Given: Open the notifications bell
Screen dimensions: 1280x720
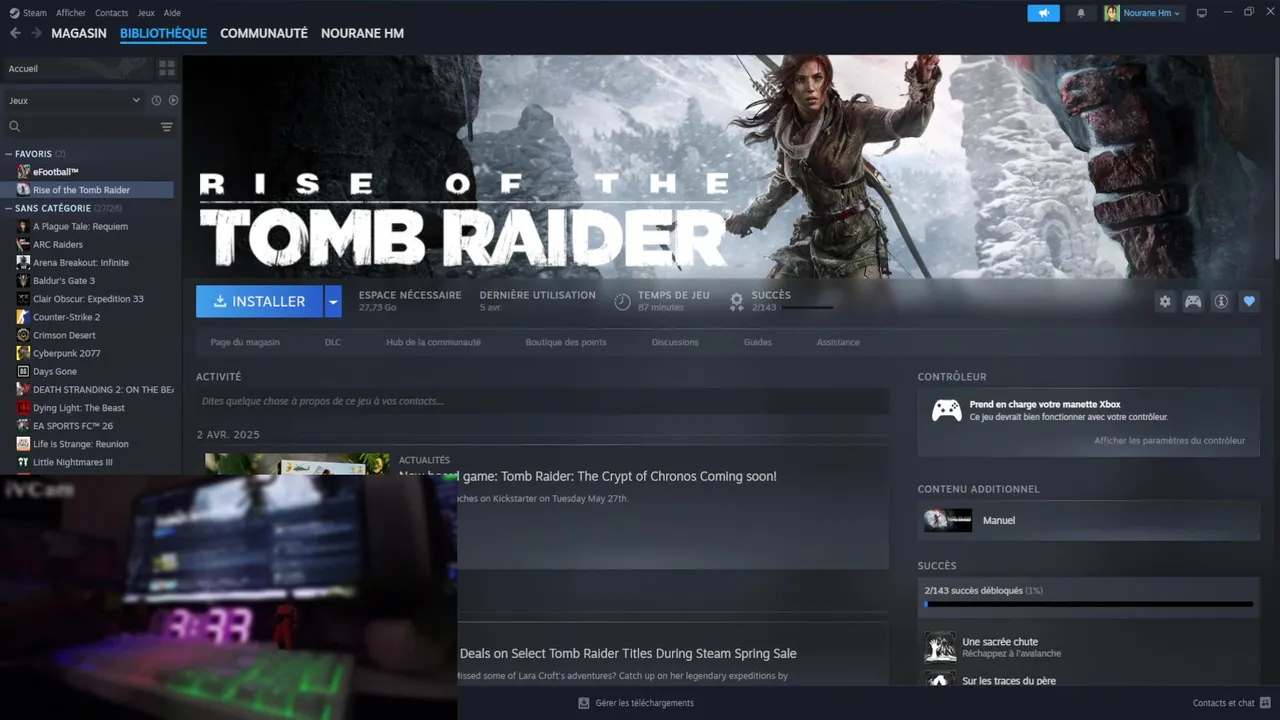Looking at the screenshot, I should (x=1081, y=13).
